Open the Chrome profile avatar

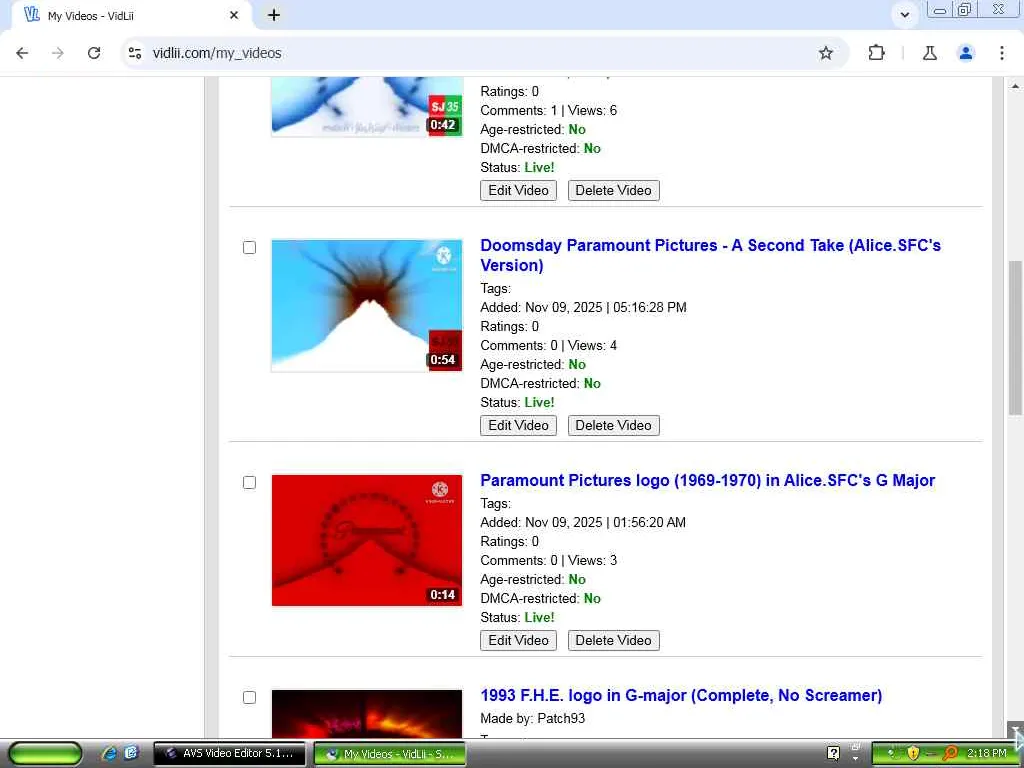(966, 53)
